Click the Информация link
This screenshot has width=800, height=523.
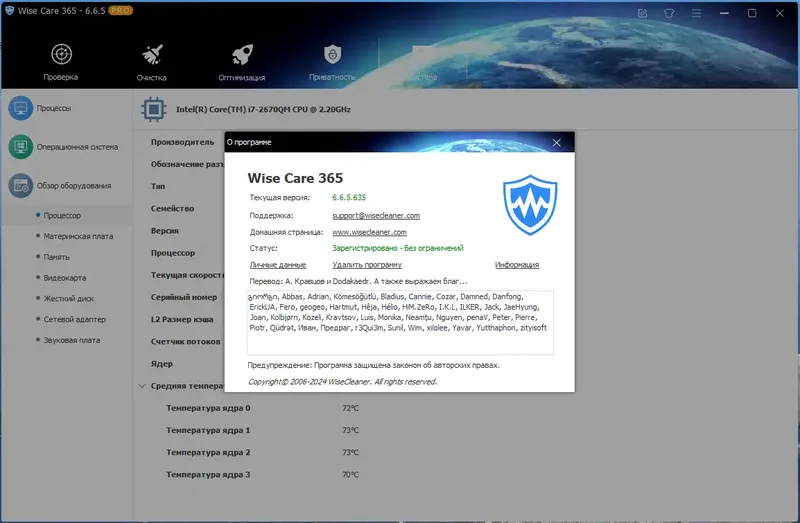pyautogui.click(x=517, y=265)
